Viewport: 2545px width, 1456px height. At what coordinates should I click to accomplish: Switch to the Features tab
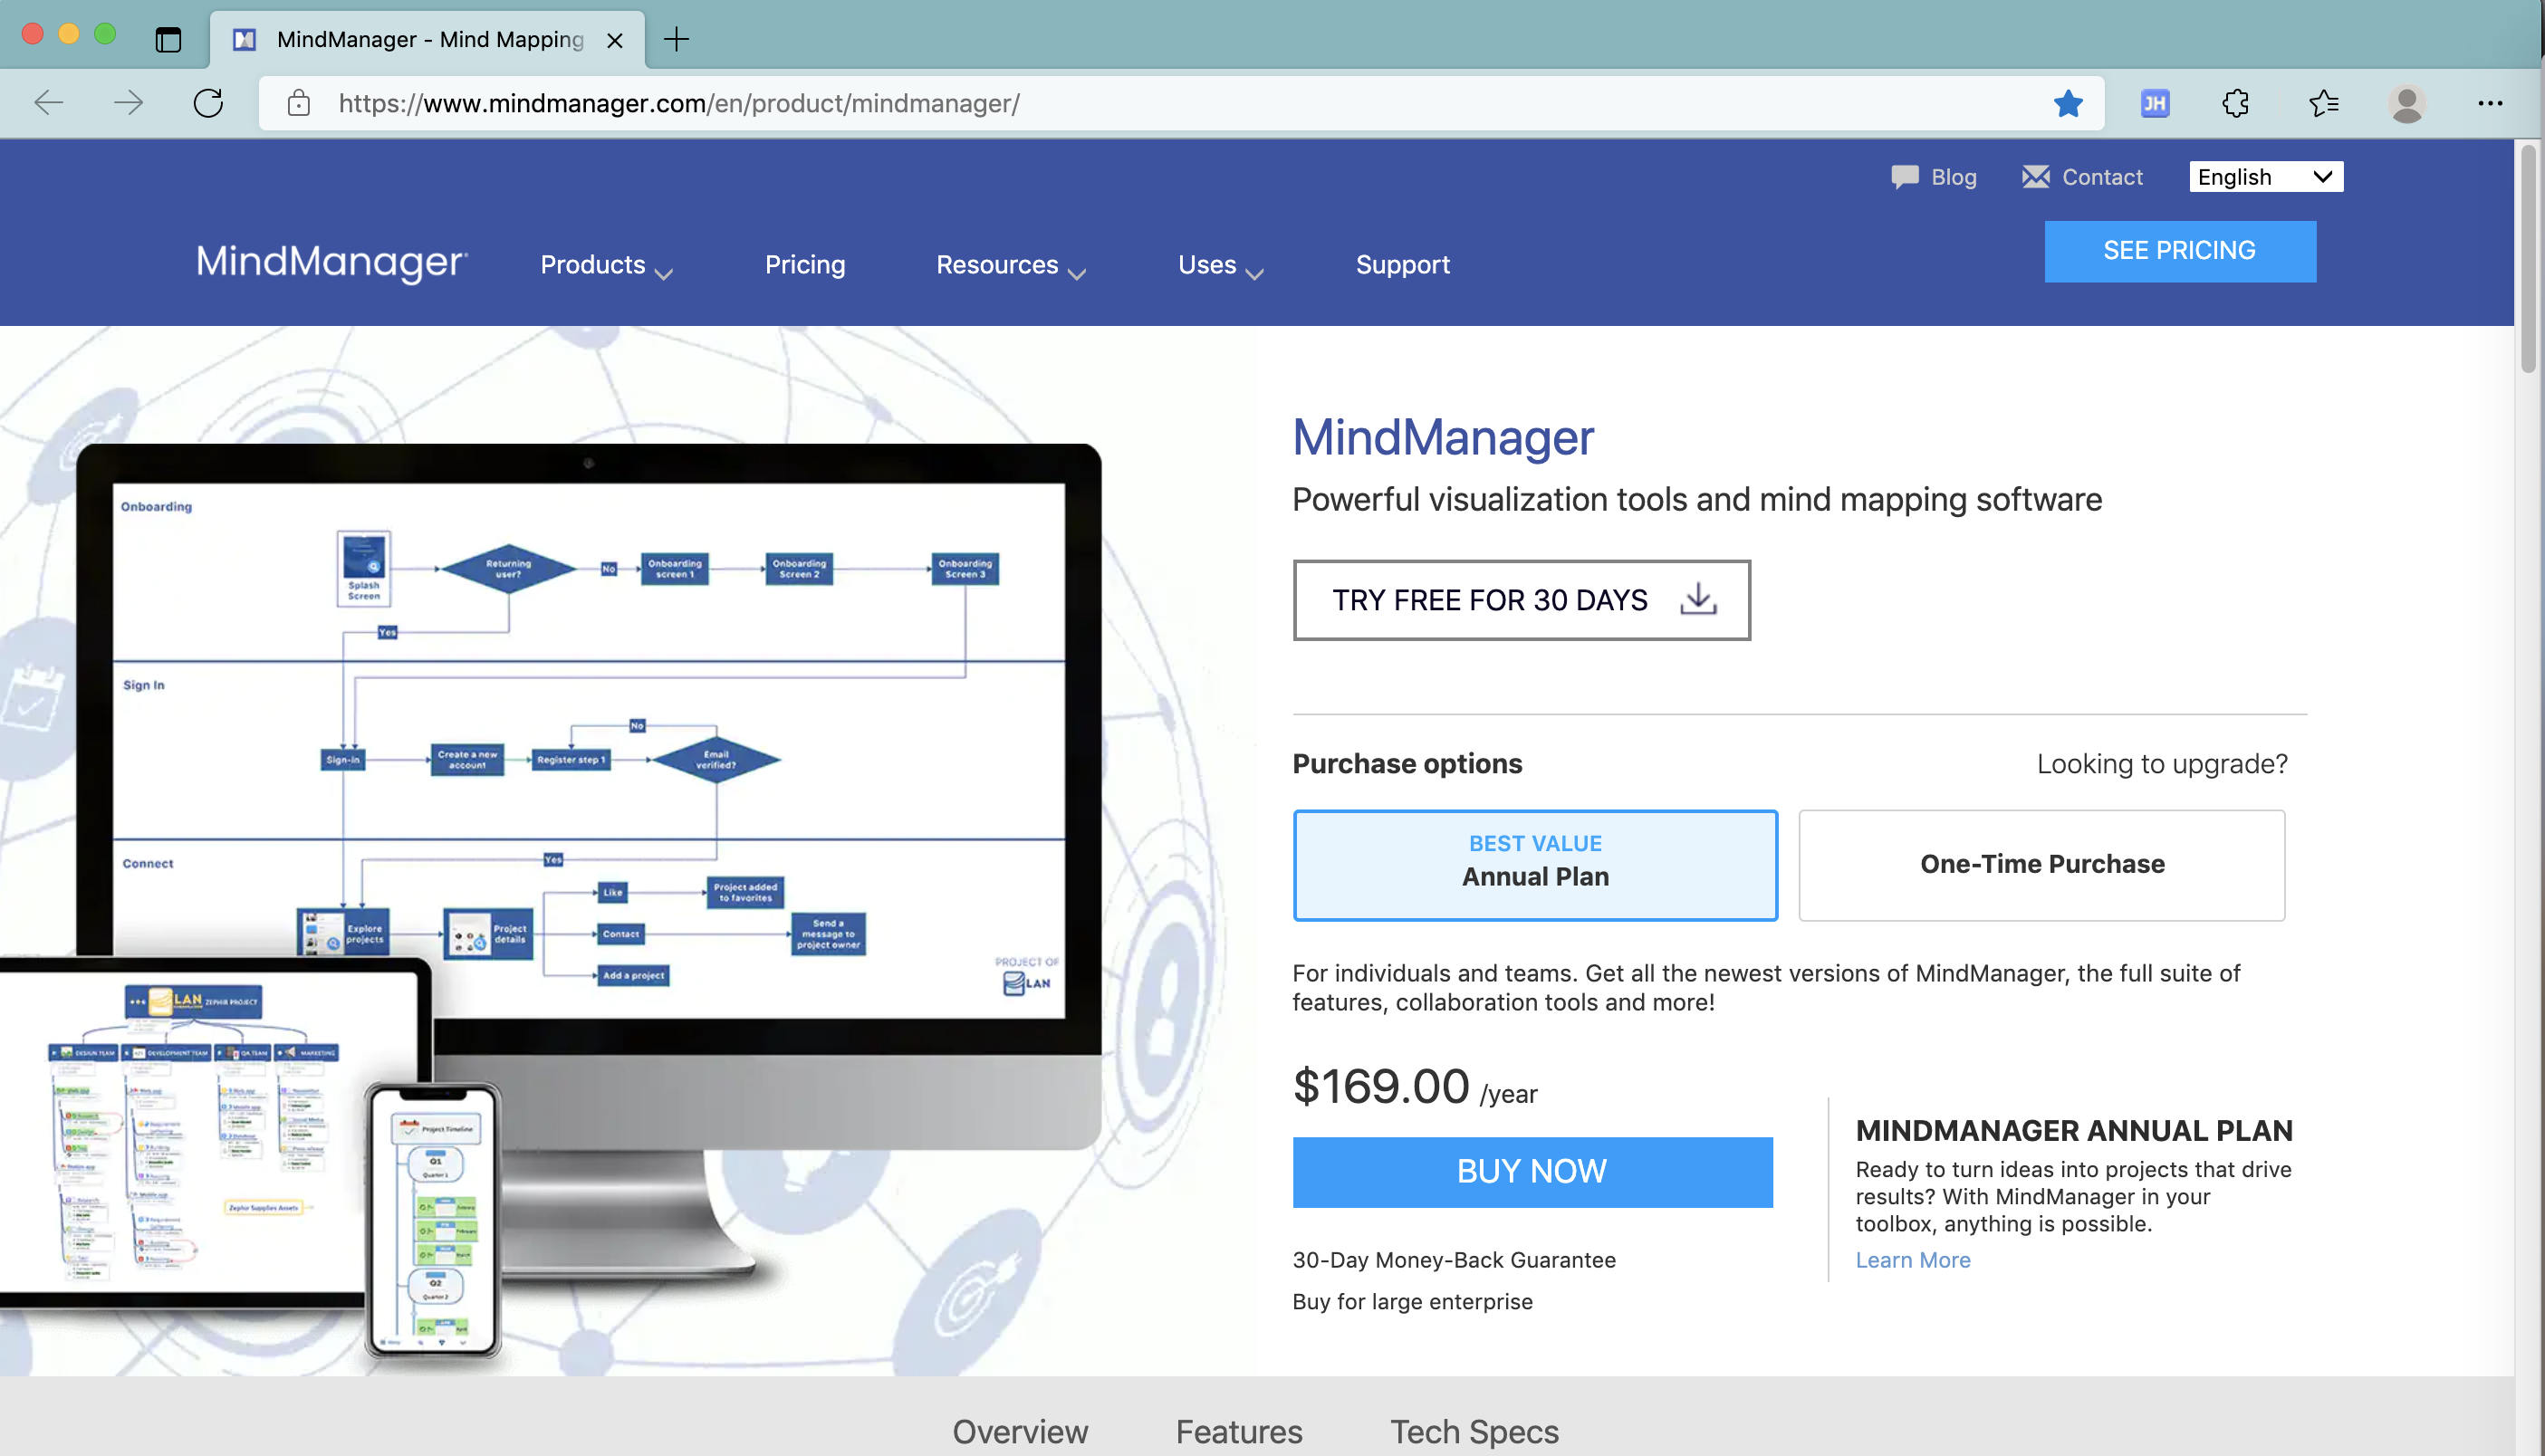point(1238,1431)
